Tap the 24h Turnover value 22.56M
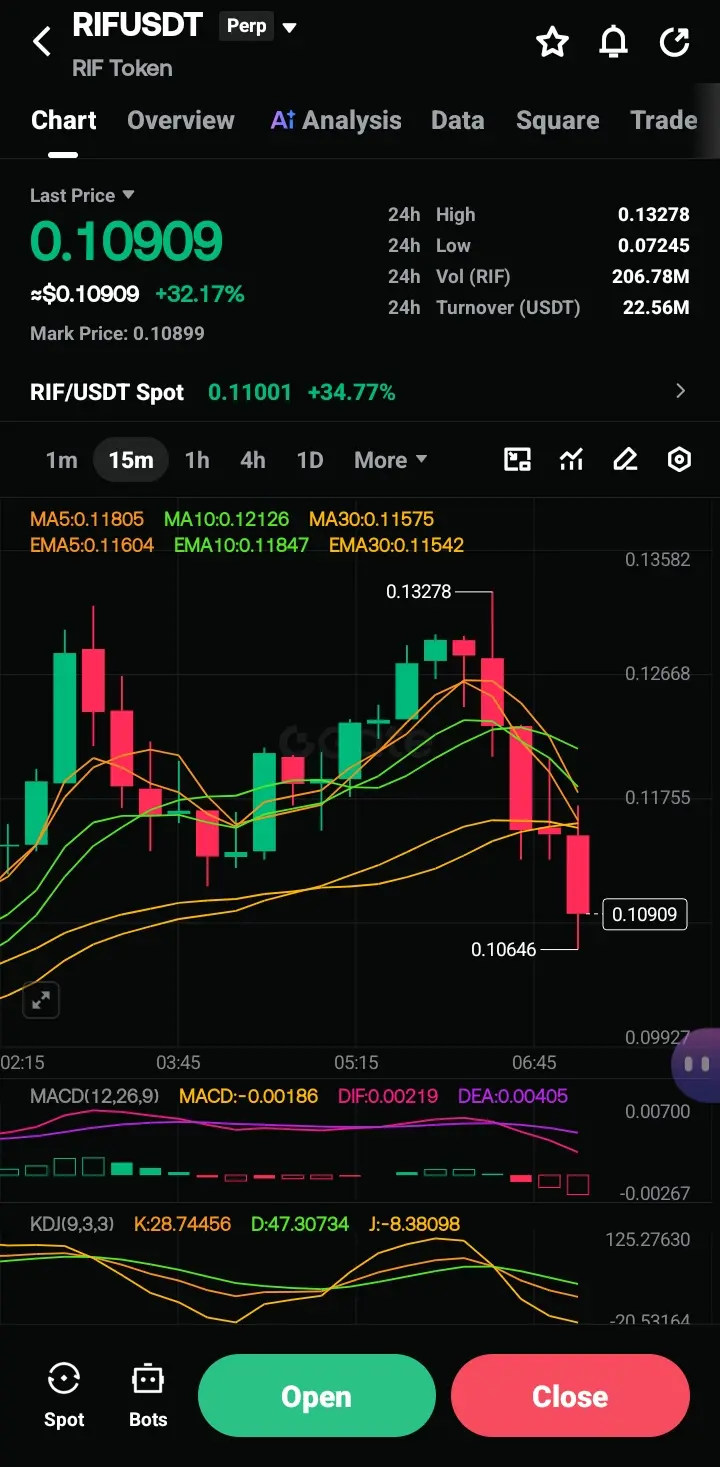Screen dimensions: 720x1467 point(656,308)
